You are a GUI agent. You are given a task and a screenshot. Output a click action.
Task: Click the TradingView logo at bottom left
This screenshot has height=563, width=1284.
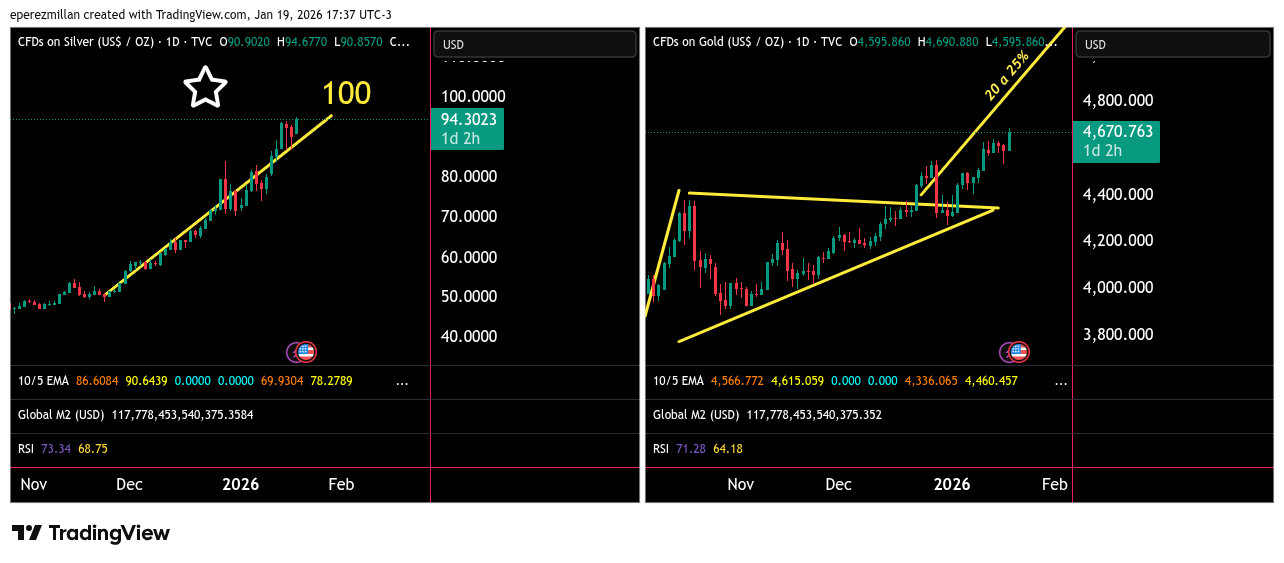[91, 533]
